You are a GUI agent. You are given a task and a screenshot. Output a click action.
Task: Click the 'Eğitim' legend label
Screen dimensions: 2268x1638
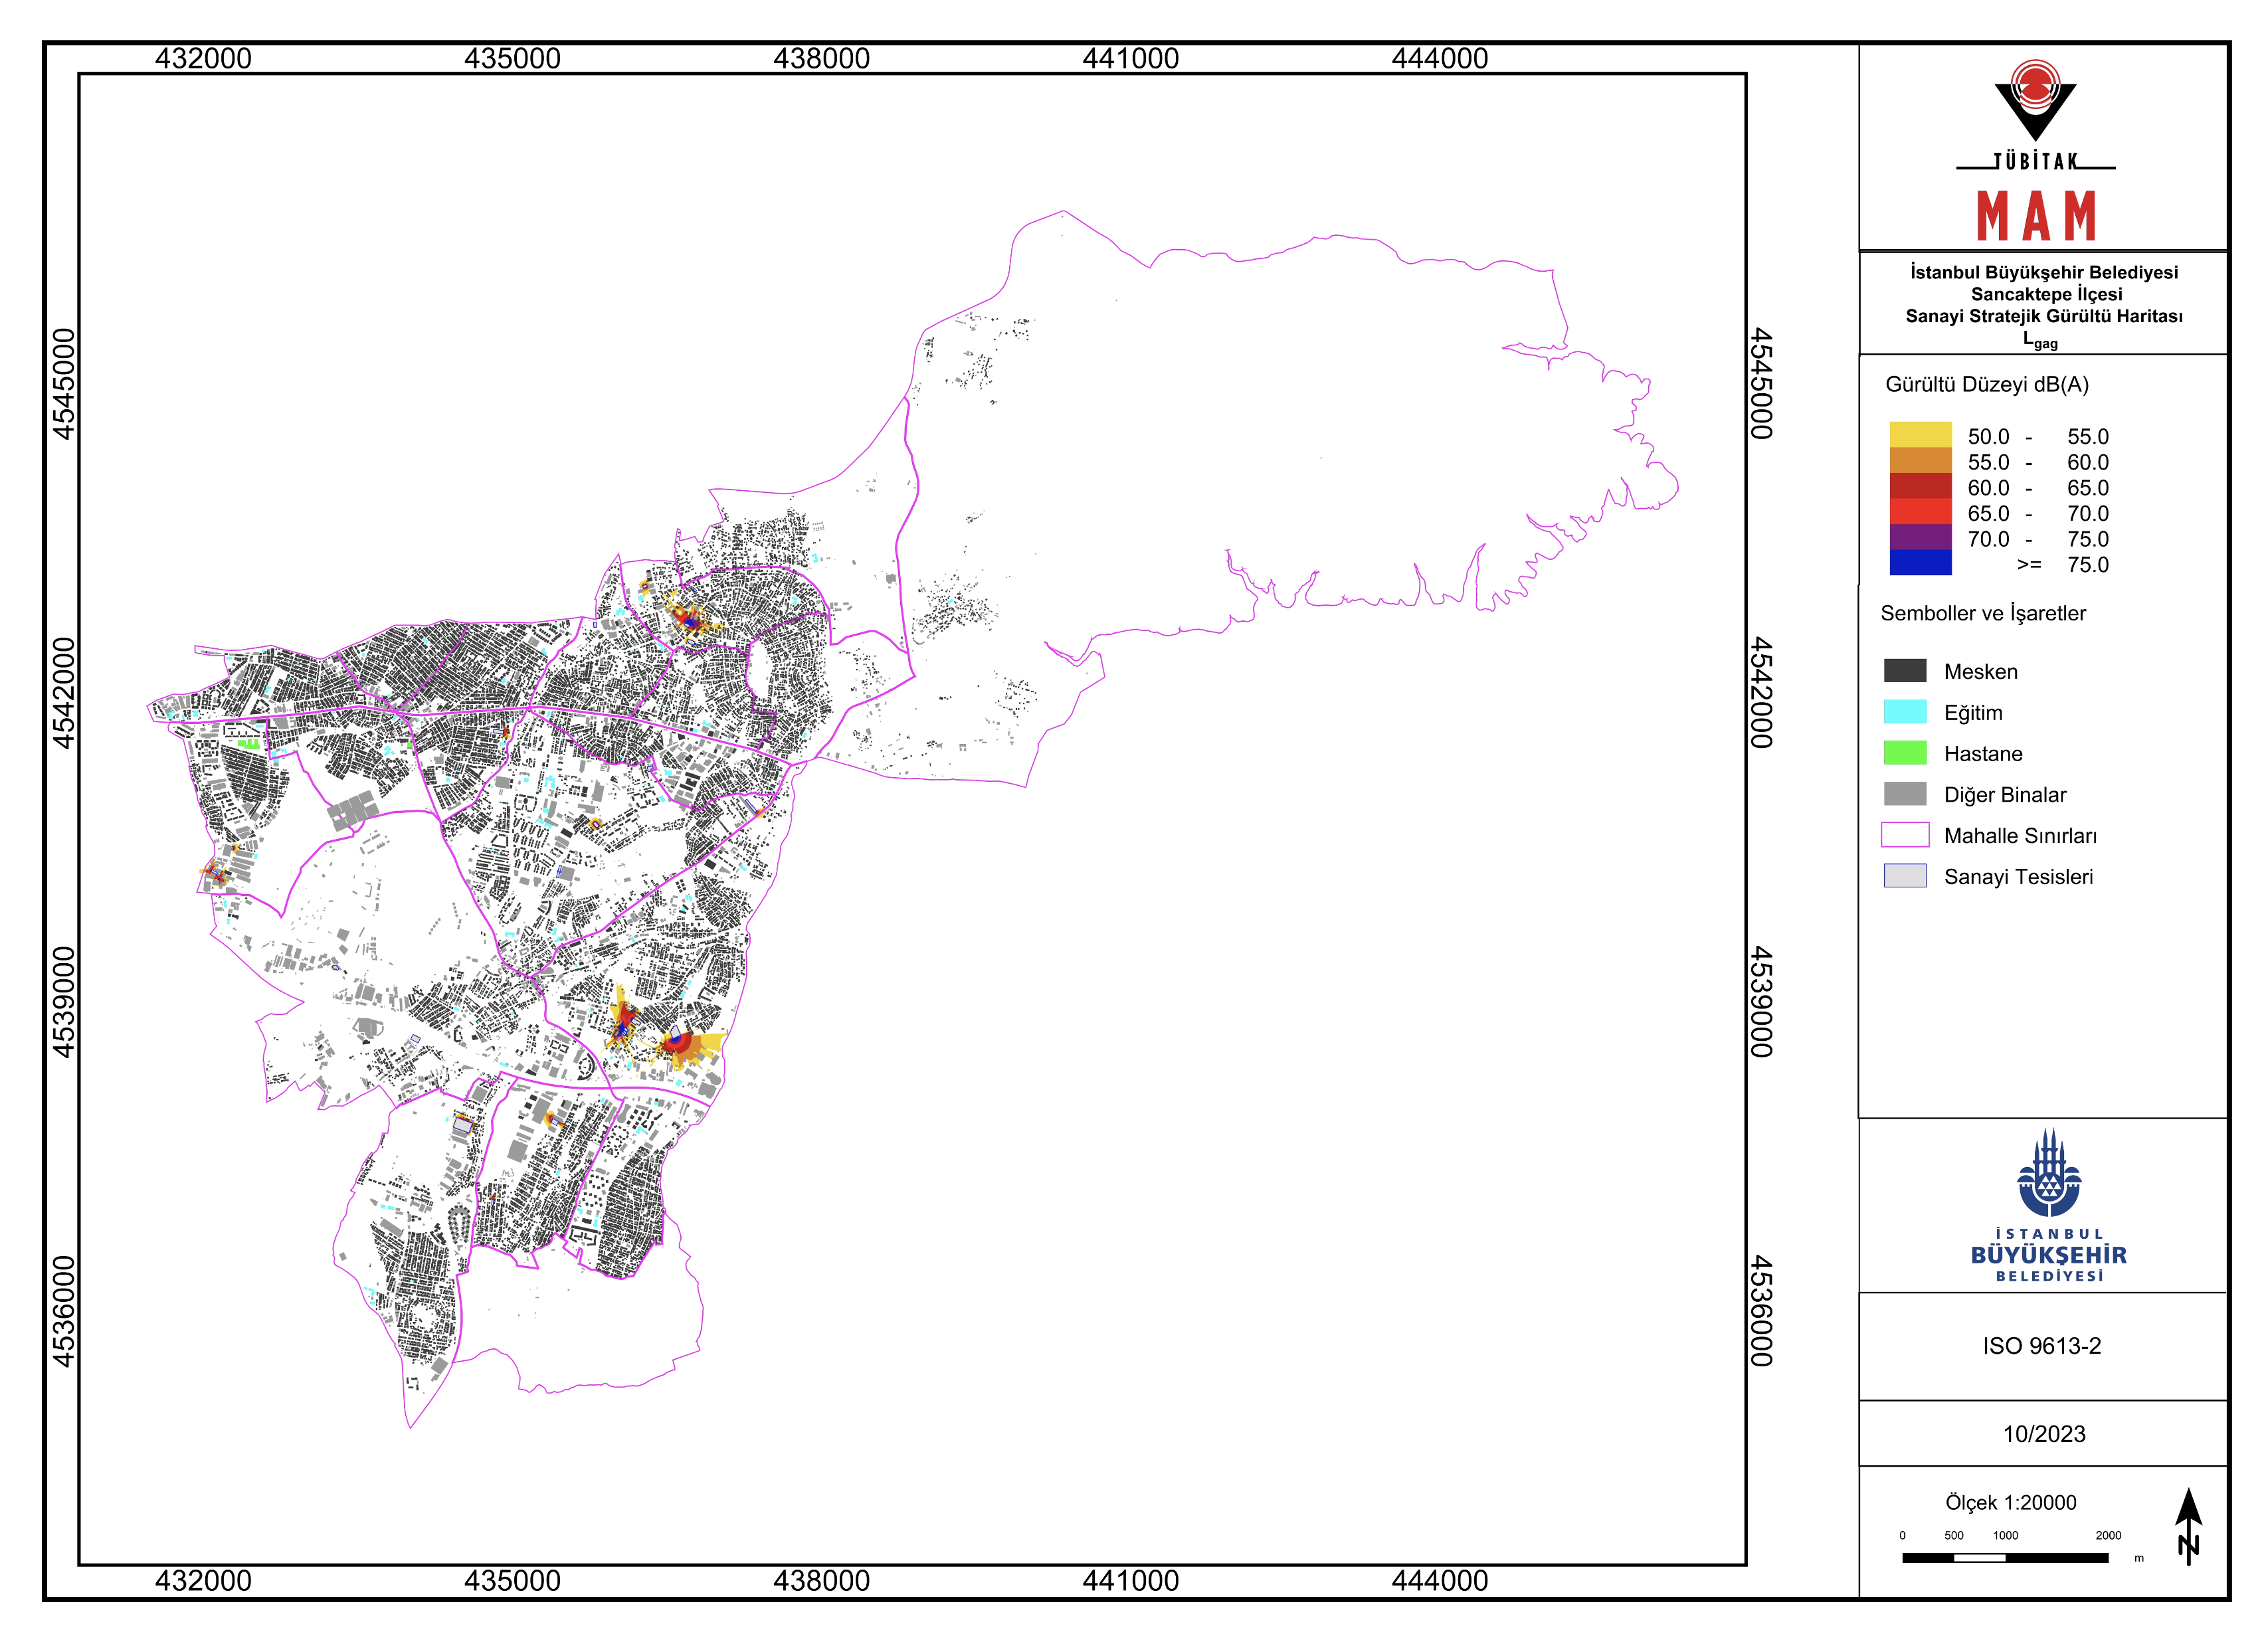1973,713
